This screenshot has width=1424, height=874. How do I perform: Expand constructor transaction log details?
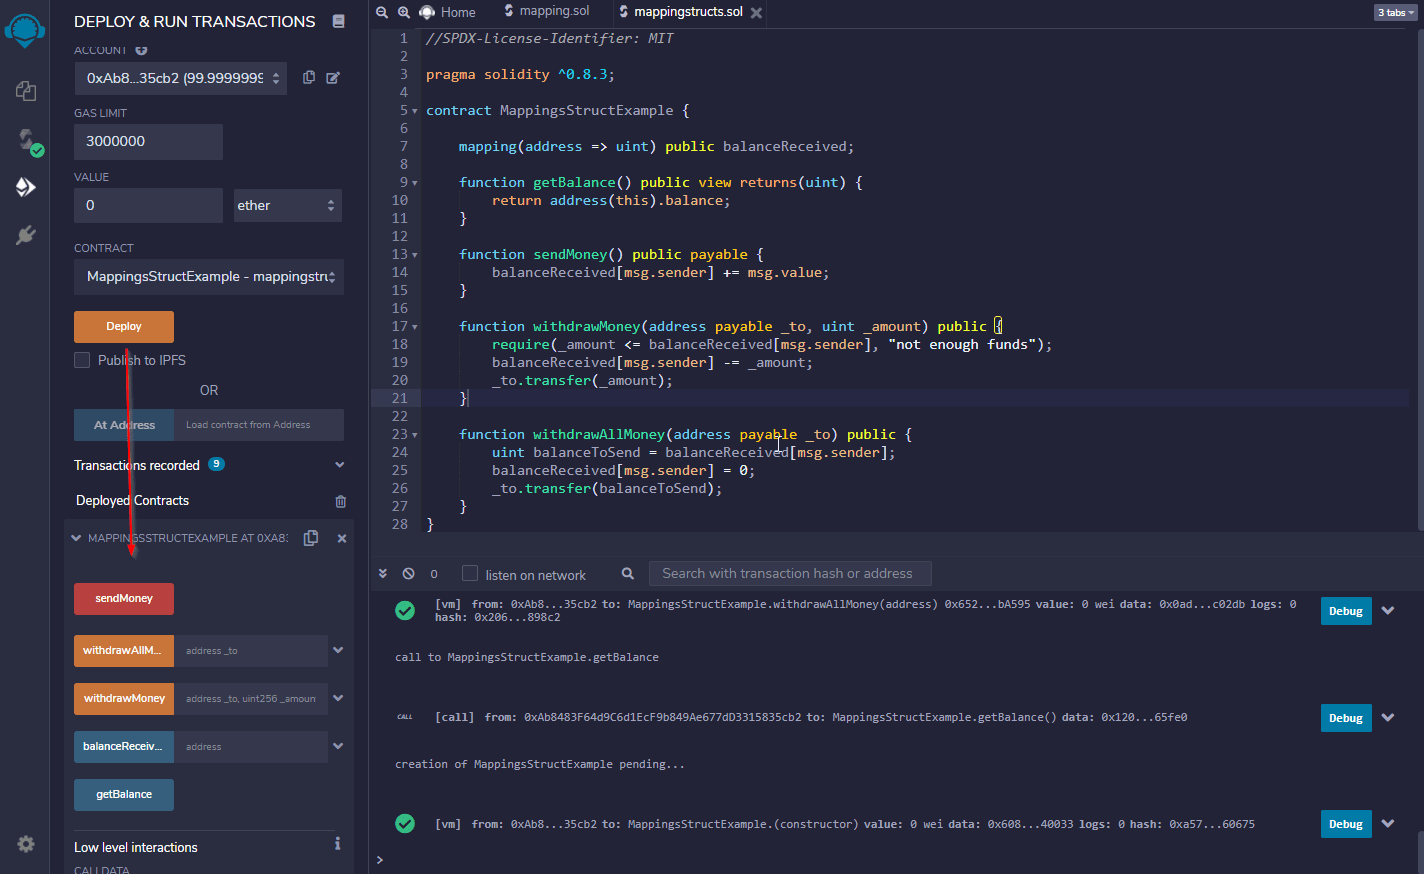pos(1388,824)
